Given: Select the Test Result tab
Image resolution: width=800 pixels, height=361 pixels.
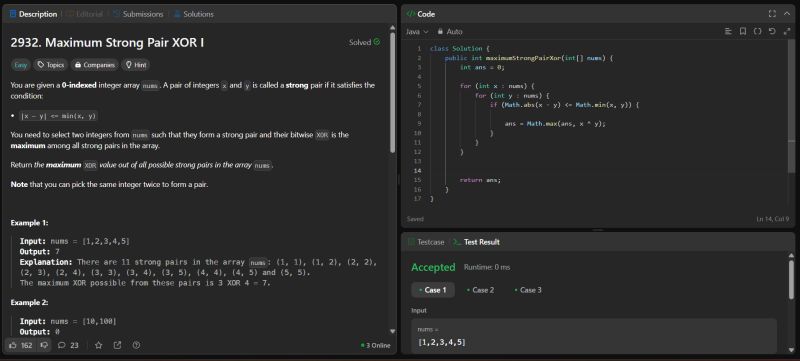Looking at the screenshot, I should click(477, 242).
